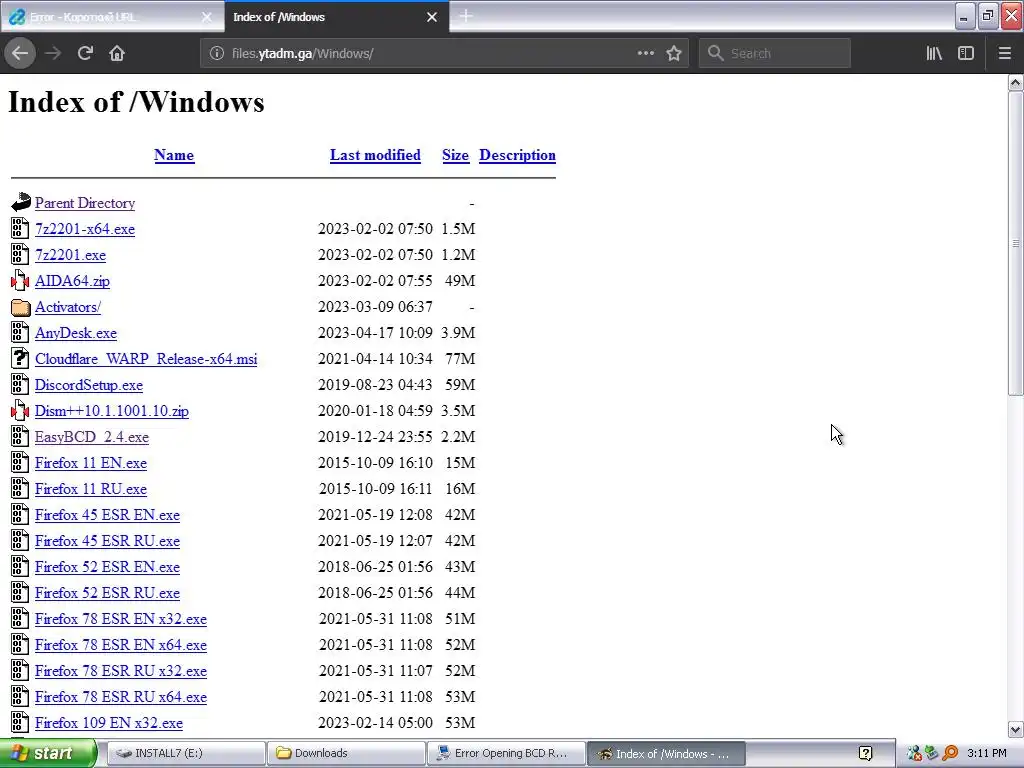Download Firefox 11 EN.exe

(91, 463)
